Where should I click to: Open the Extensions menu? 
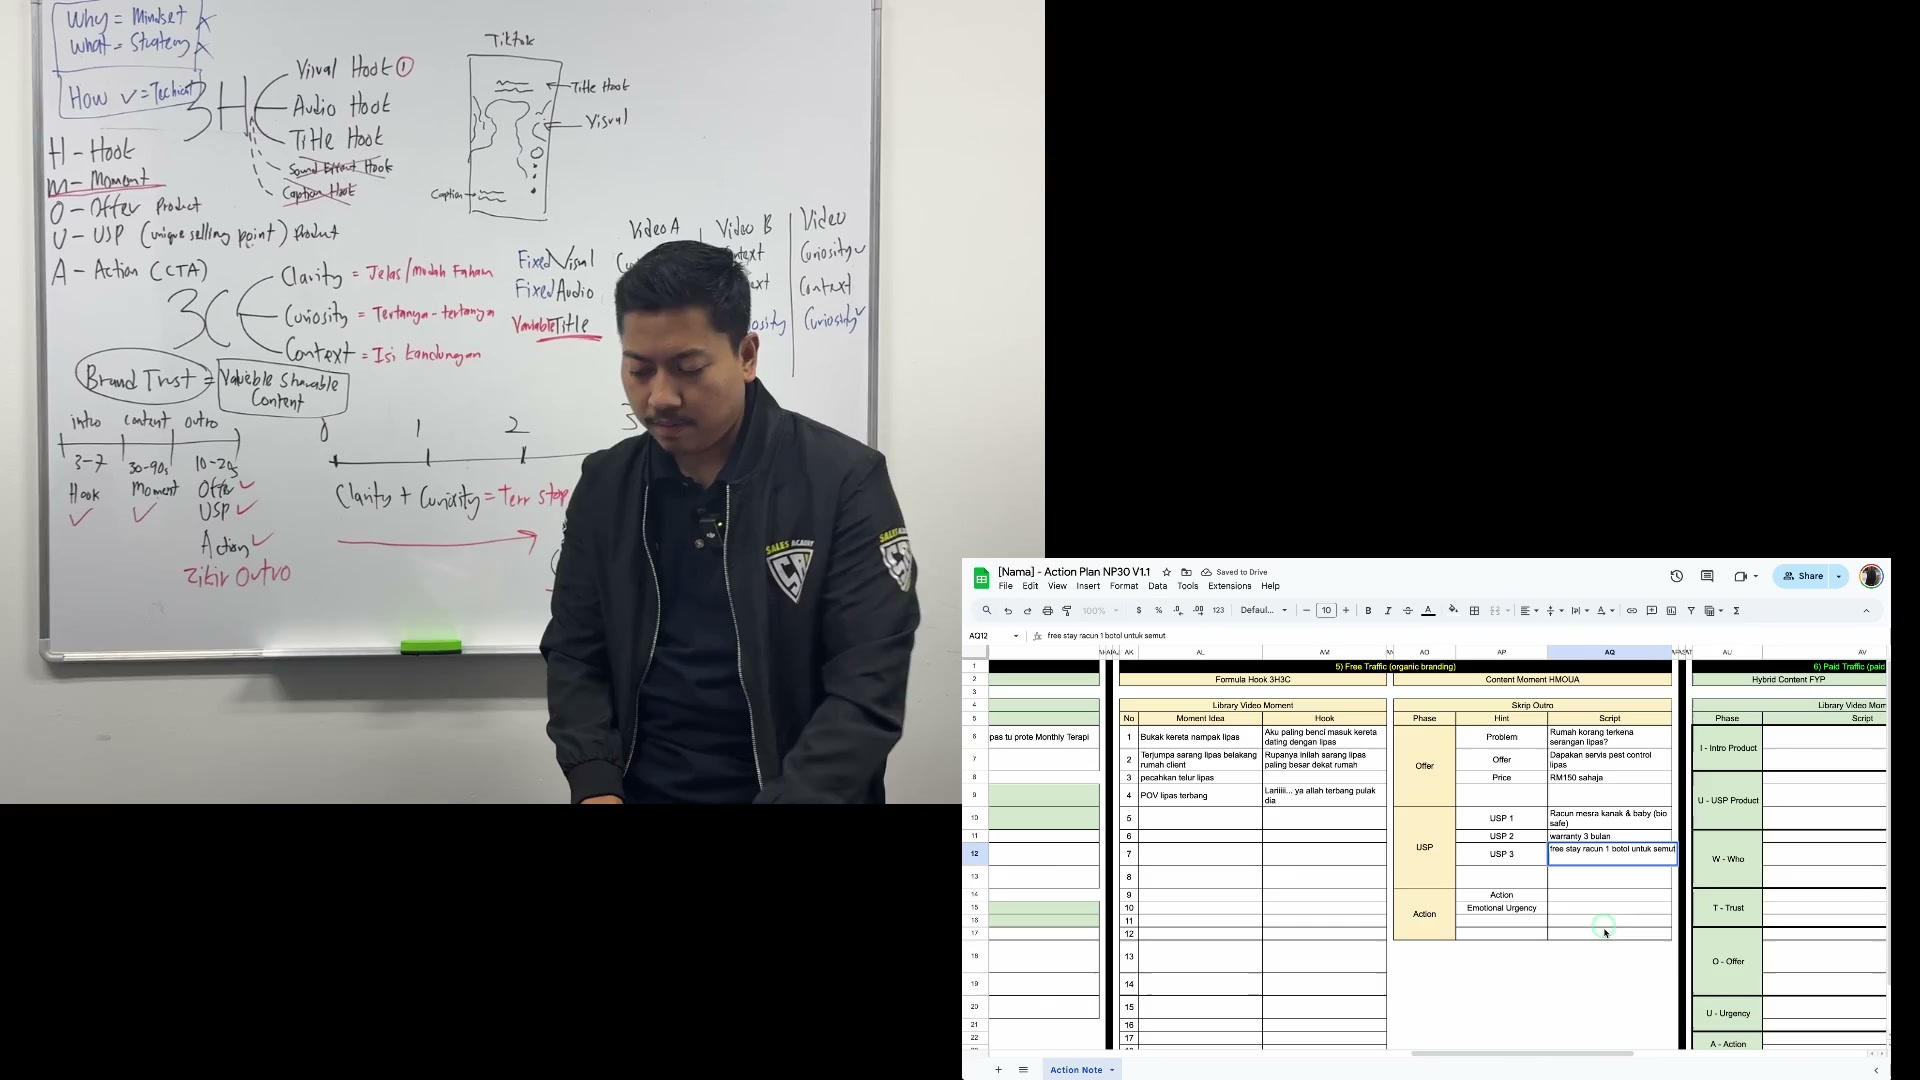click(x=1229, y=586)
